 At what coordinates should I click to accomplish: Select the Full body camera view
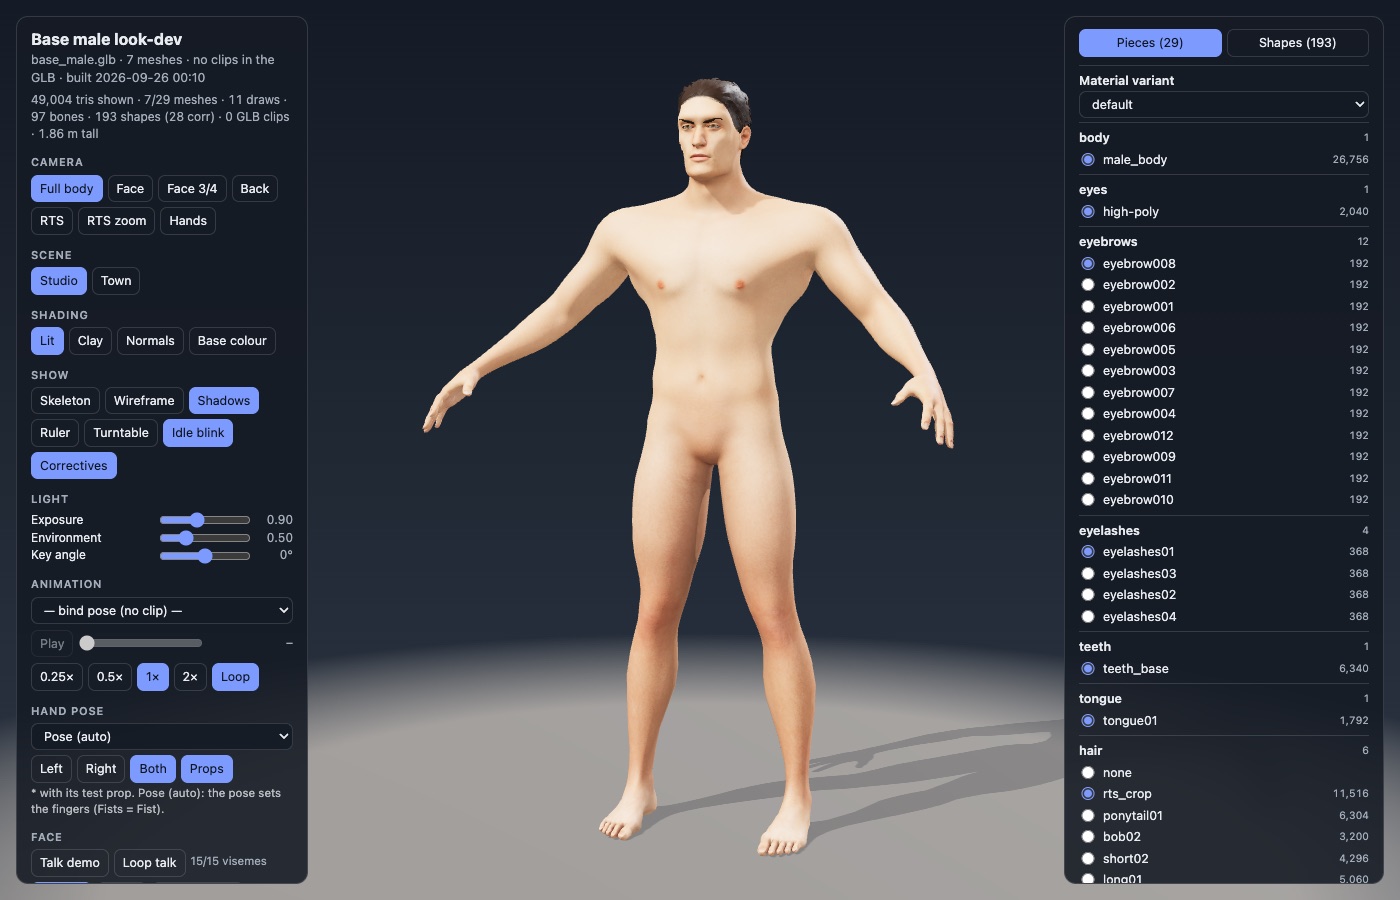(67, 189)
